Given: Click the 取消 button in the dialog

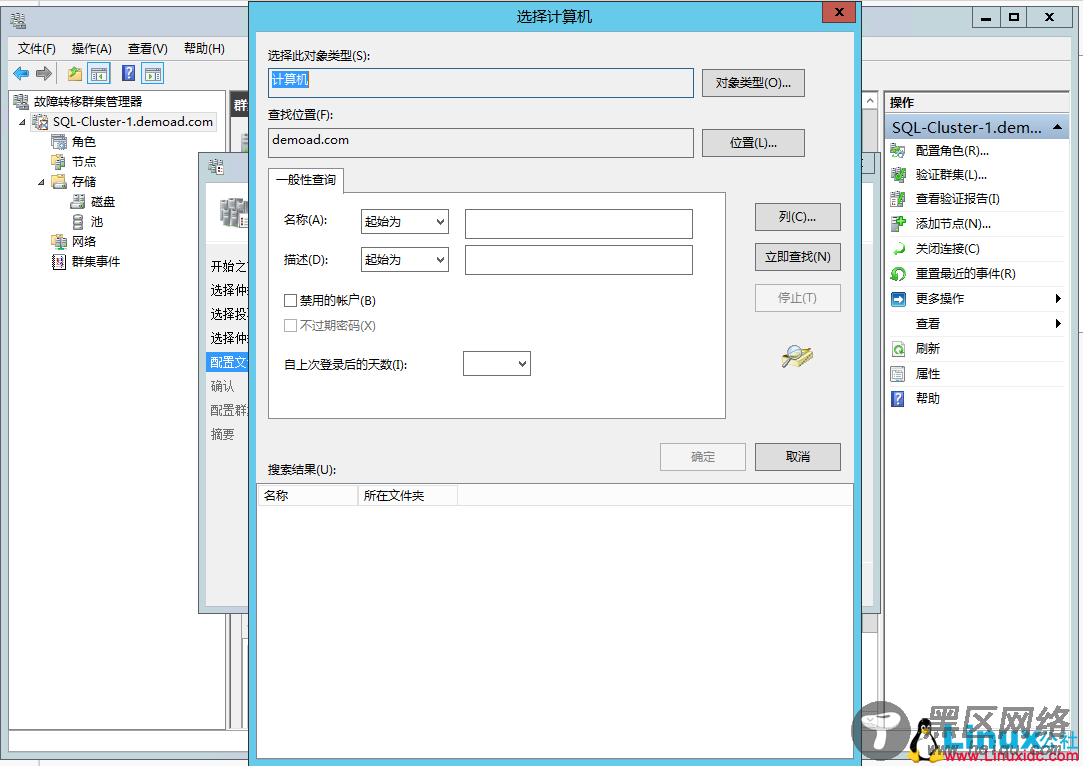Looking at the screenshot, I should [797, 457].
